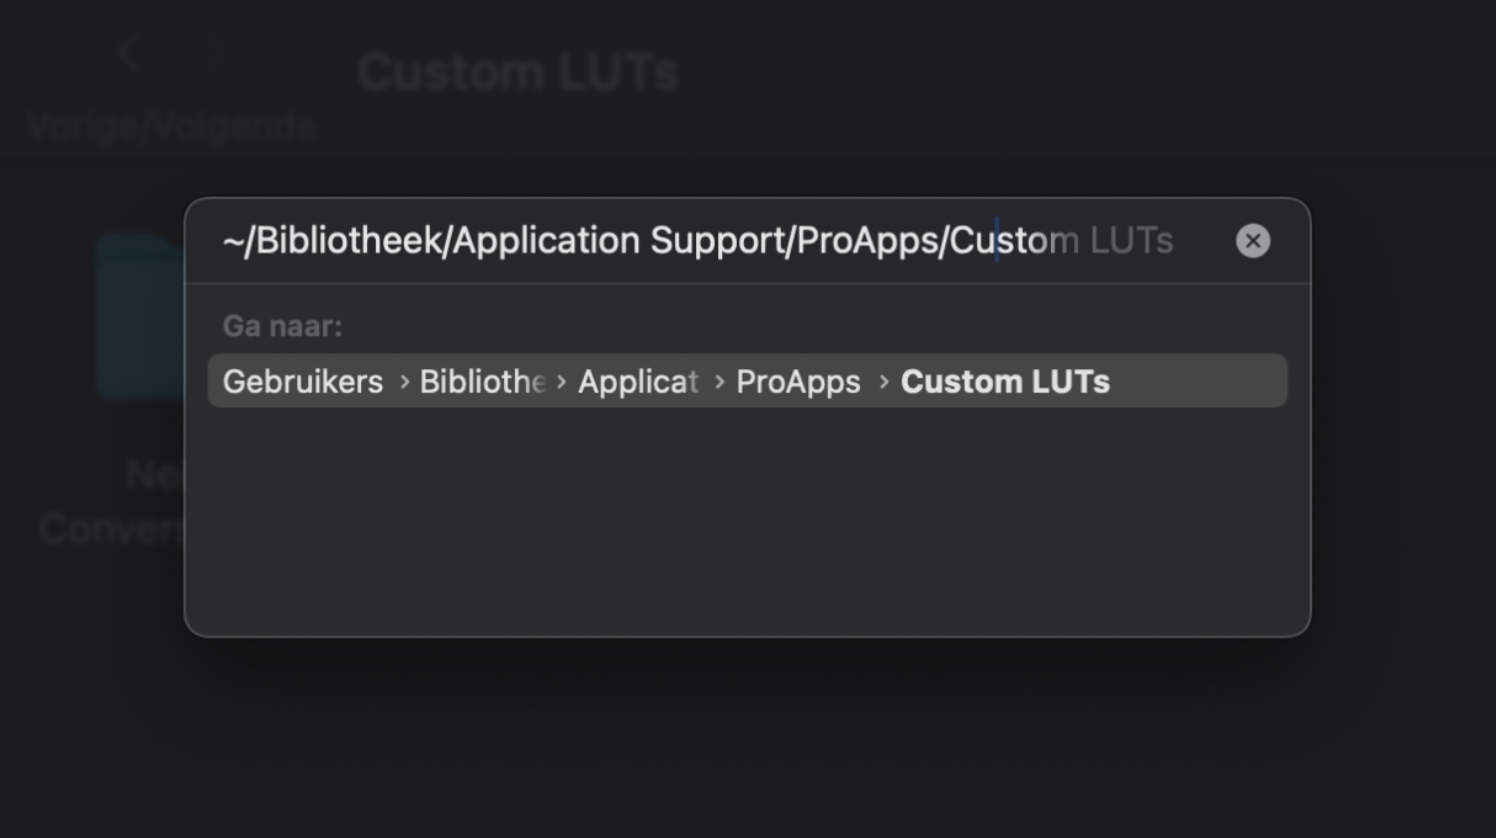Screen dimensions: 1496x838
Task: Select the Gebruikers segment in the suggestion
Action: coord(303,382)
